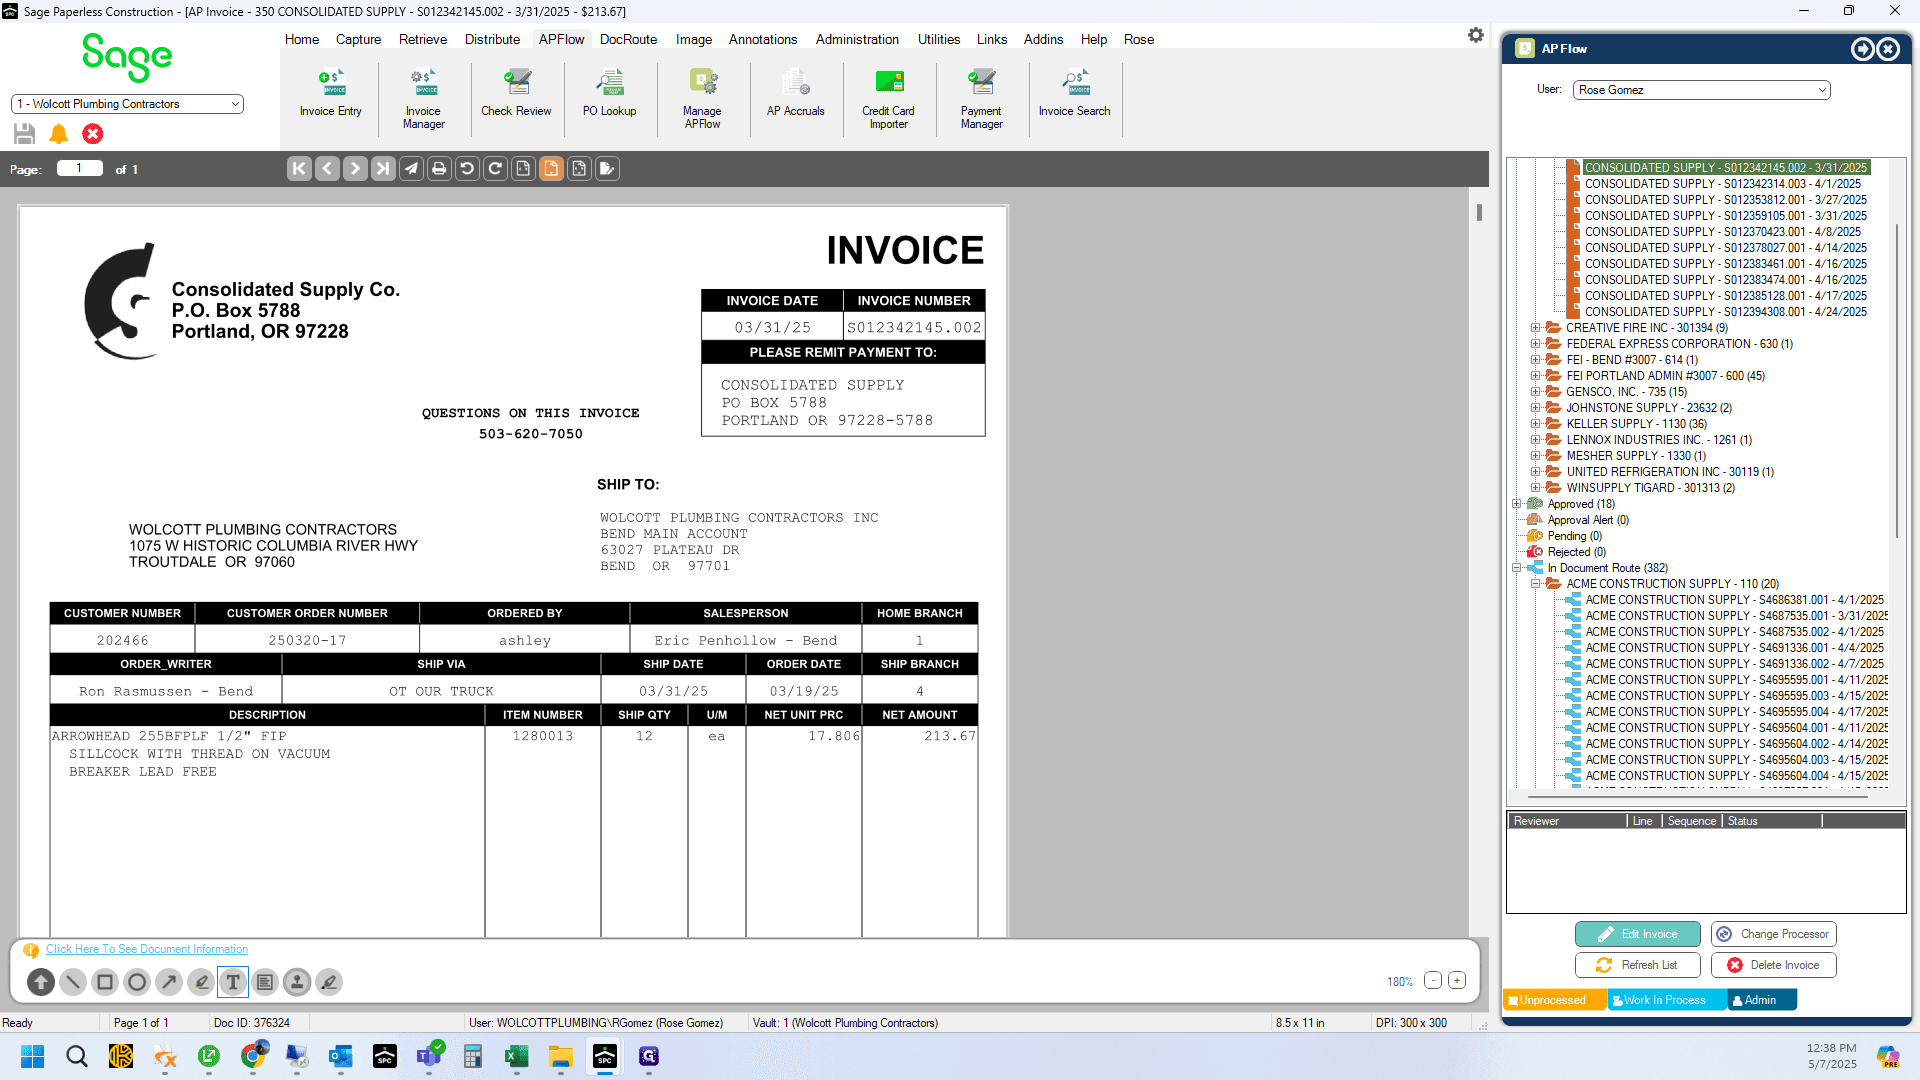Select the yellow highlighter annotation tool
The width and height of the screenshot is (1920, 1080).
(201, 982)
